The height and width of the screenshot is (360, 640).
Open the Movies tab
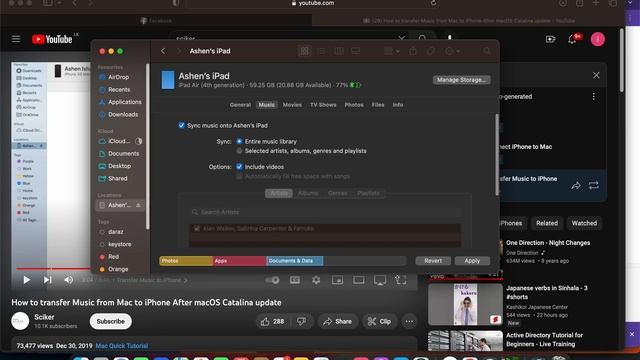(x=292, y=105)
